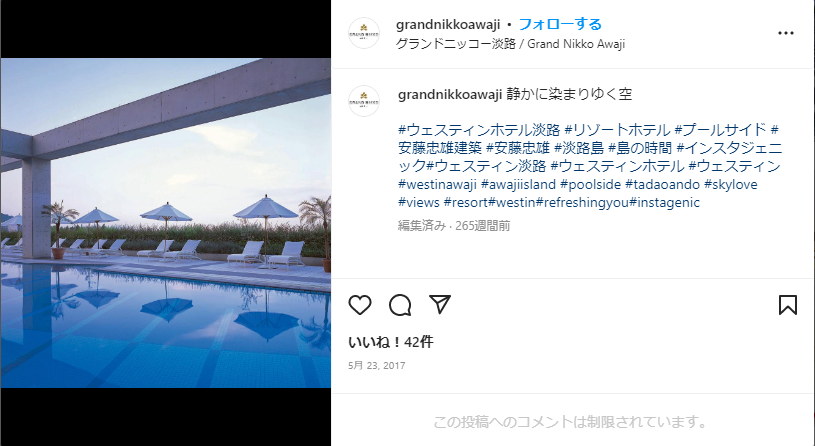815x446 pixels.
Task: Open the #リゾートホテル hashtag
Action: (x=617, y=129)
